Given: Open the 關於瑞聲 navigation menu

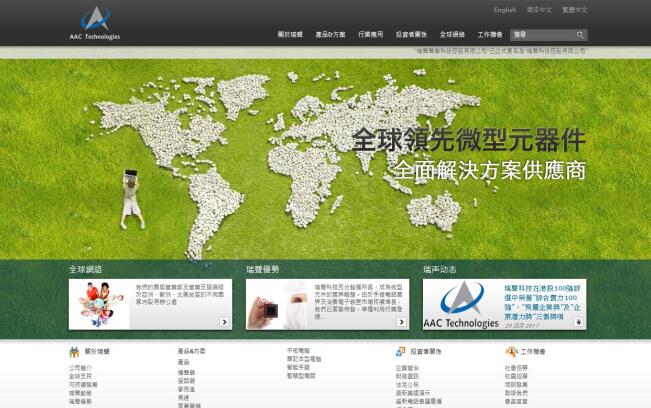Looking at the screenshot, I should 290,35.
